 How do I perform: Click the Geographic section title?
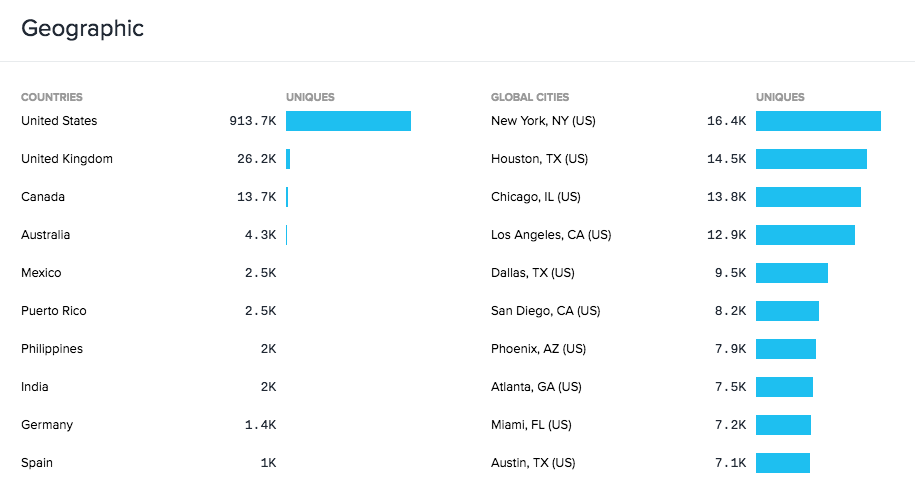tap(83, 28)
